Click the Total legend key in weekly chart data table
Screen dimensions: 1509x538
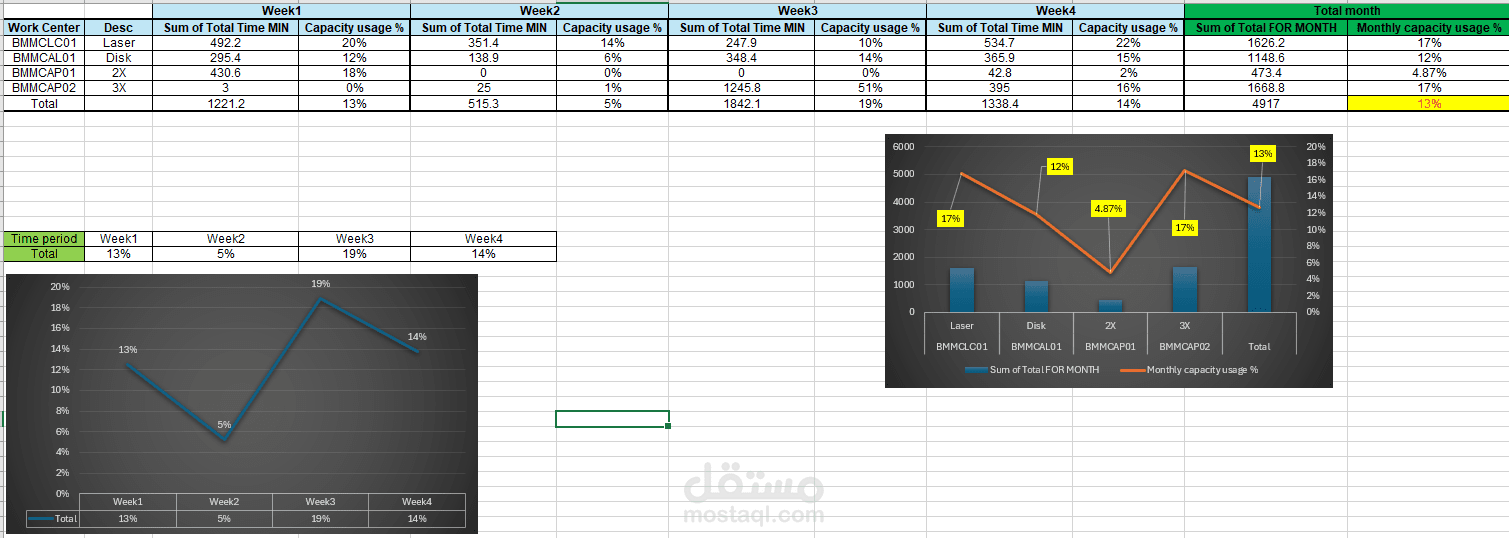point(53,519)
